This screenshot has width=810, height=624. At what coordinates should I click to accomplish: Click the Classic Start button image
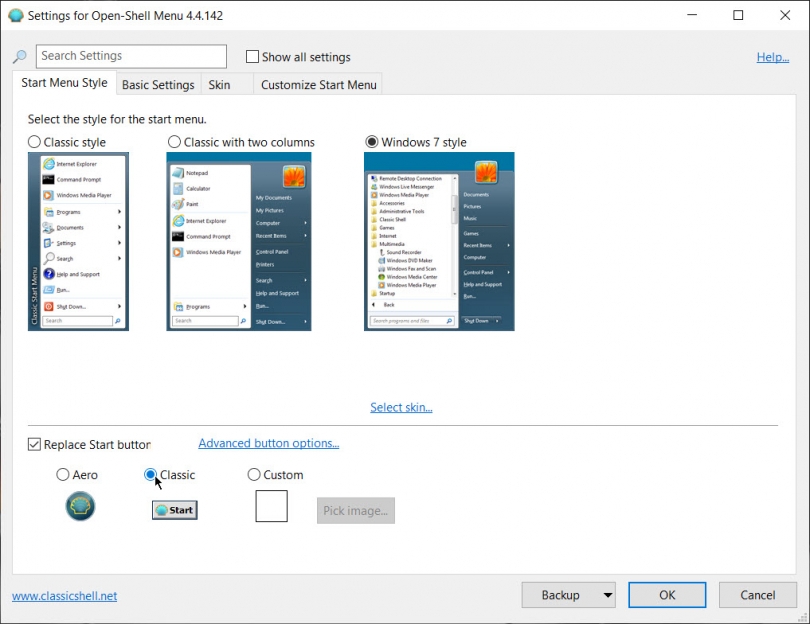[x=174, y=510]
